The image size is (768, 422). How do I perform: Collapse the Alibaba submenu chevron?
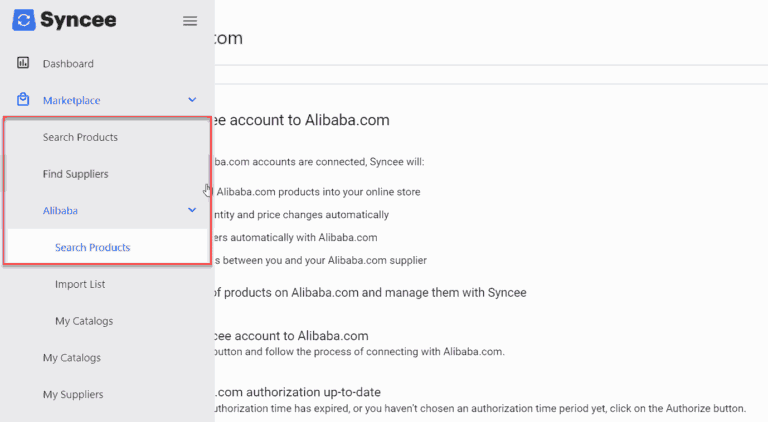coord(192,210)
